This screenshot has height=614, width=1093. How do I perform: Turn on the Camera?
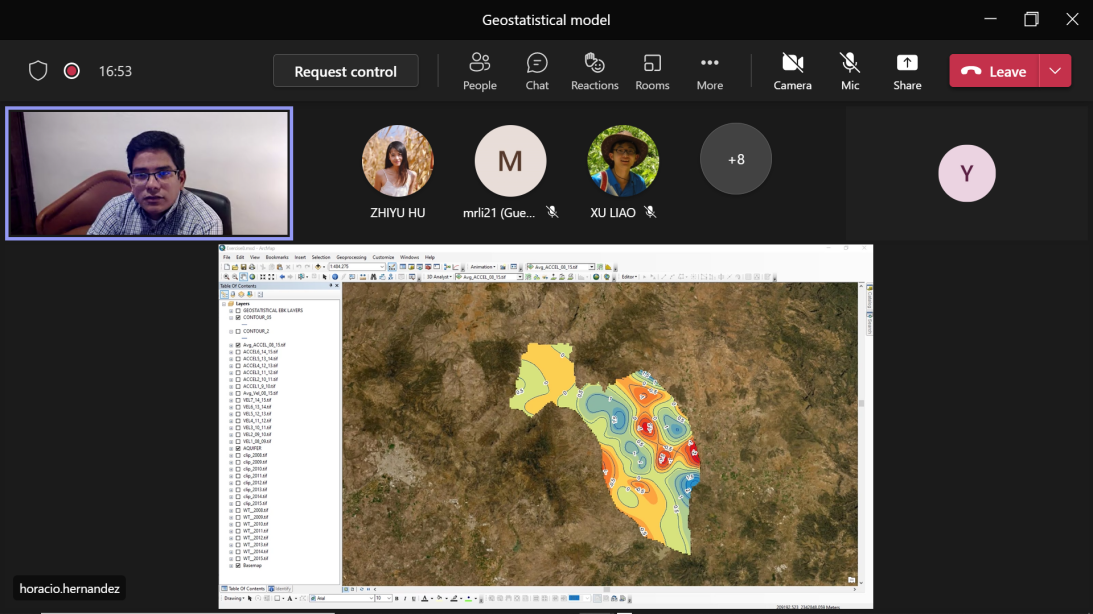[792, 71]
